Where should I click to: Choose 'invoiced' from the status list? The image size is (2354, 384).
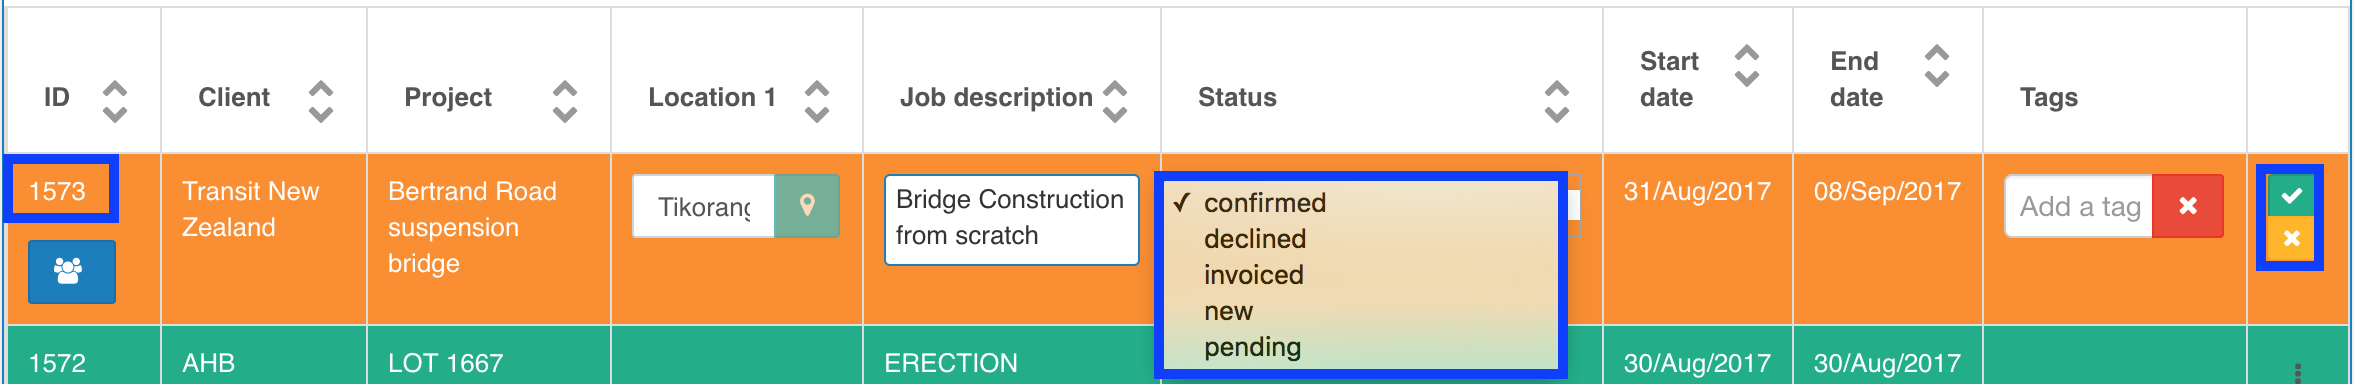[x=1254, y=275]
